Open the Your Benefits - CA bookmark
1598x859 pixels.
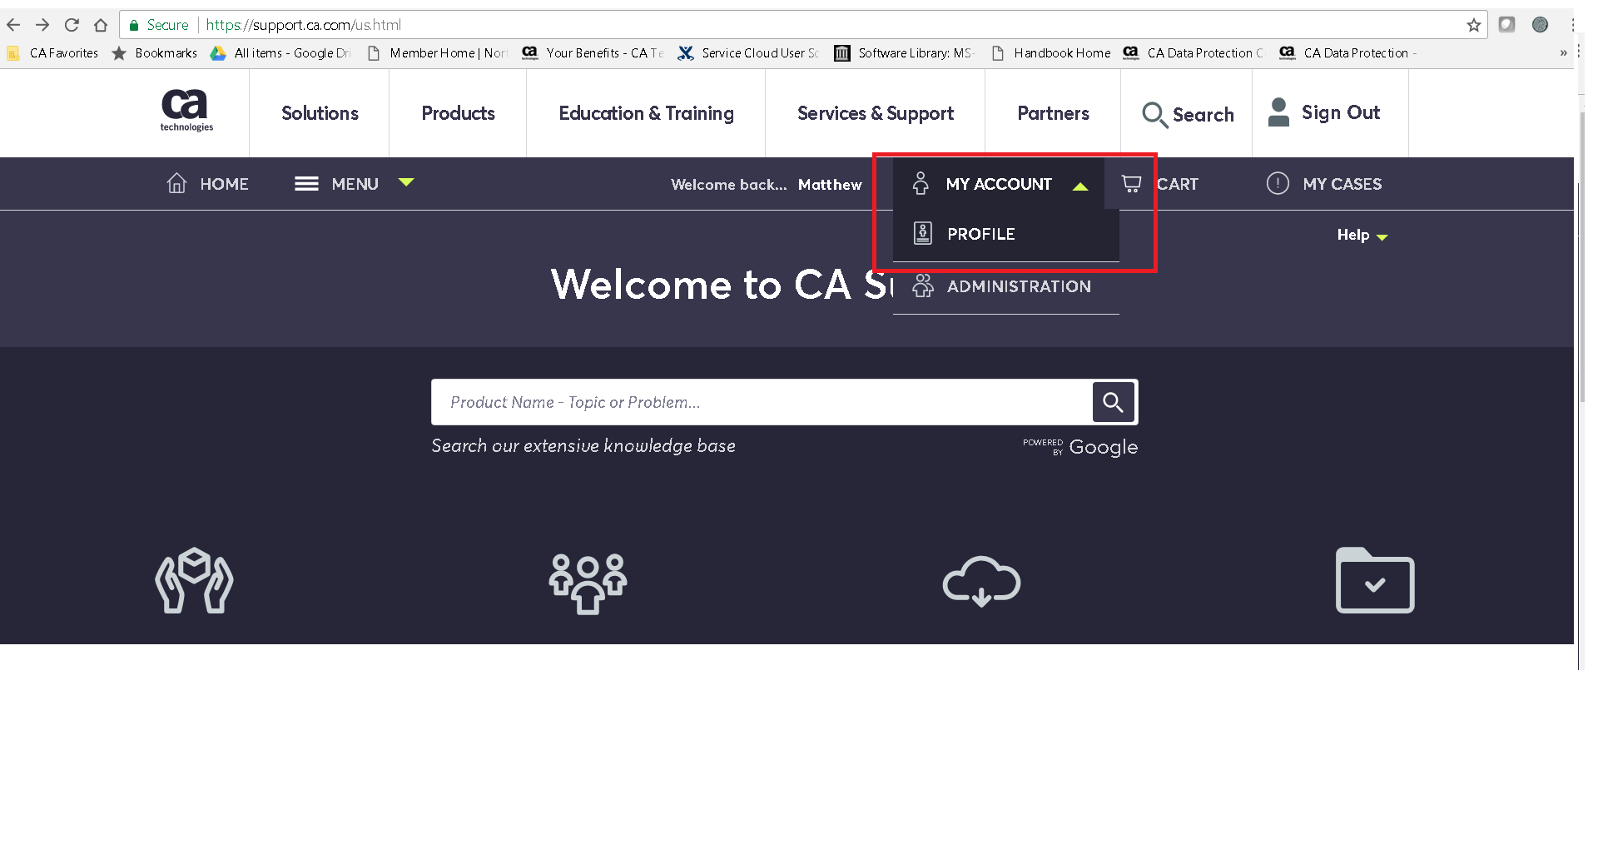tap(593, 53)
